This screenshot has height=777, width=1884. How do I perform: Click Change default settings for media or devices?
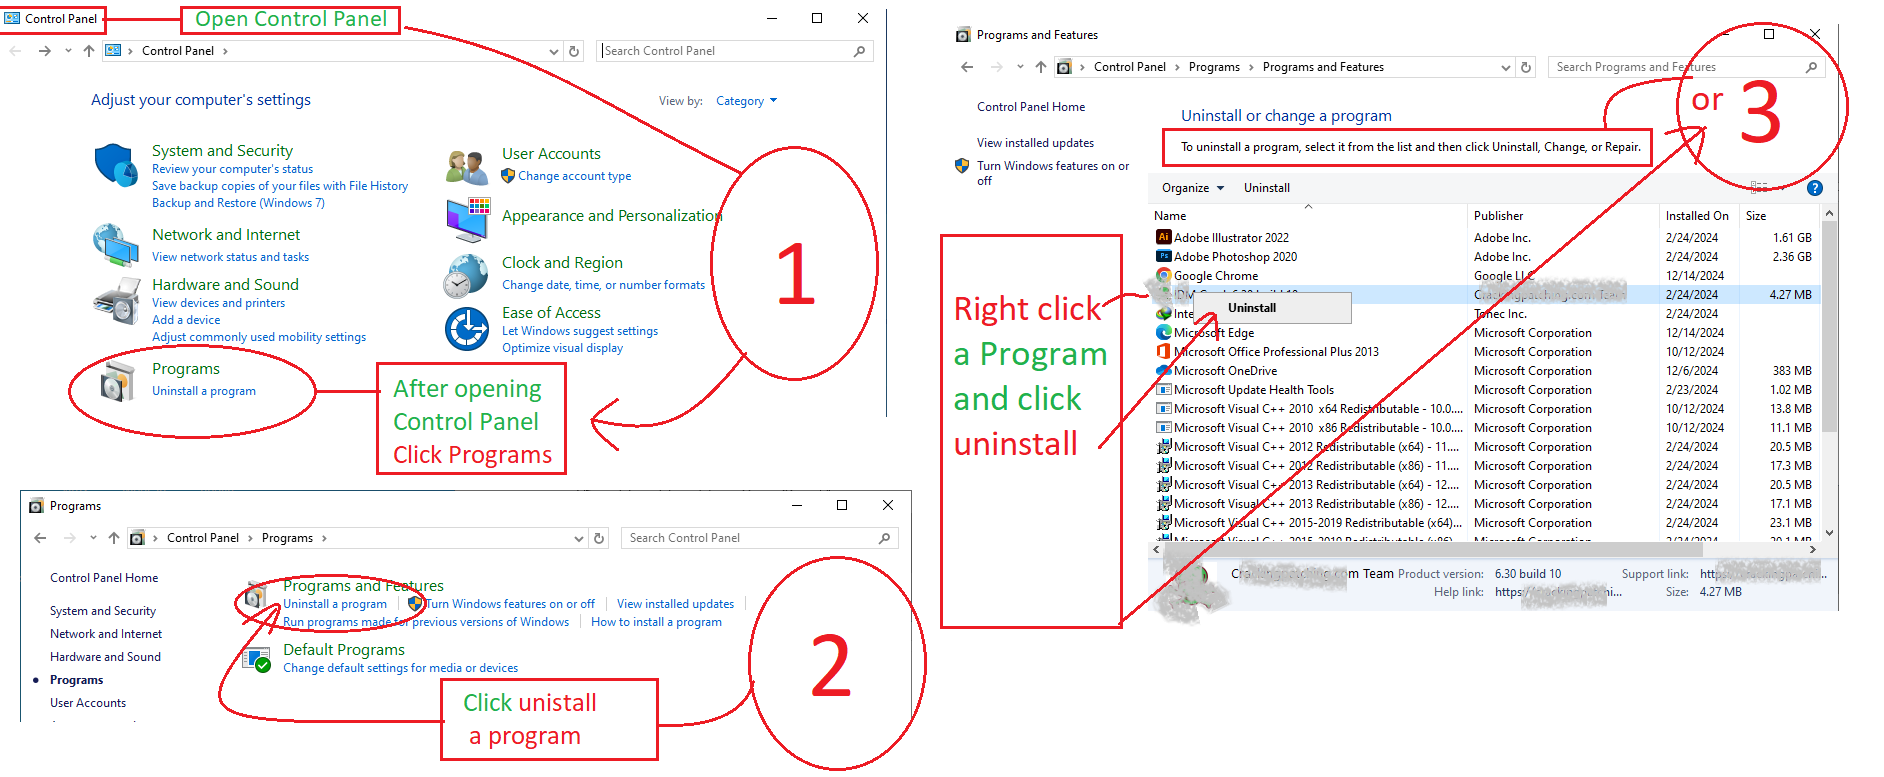400,668
